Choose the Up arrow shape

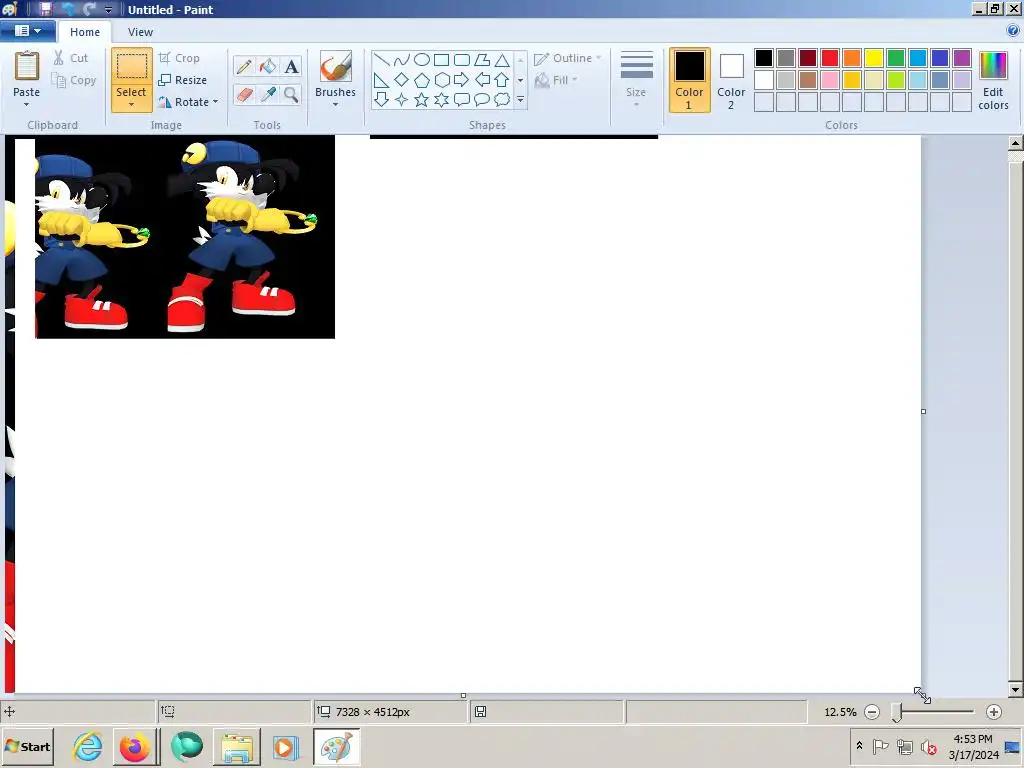click(x=502, y=80)
